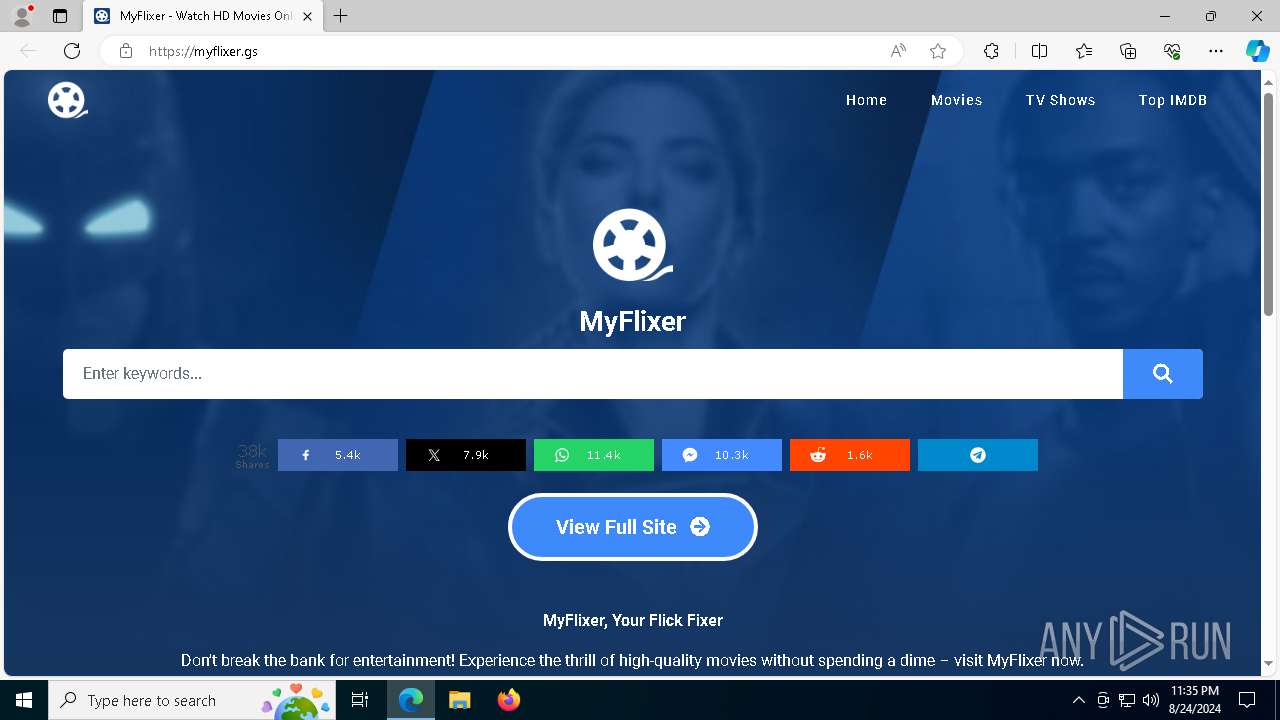Open browser Extensions menu
Viewport: 1280px width, 720px height.
991,51
